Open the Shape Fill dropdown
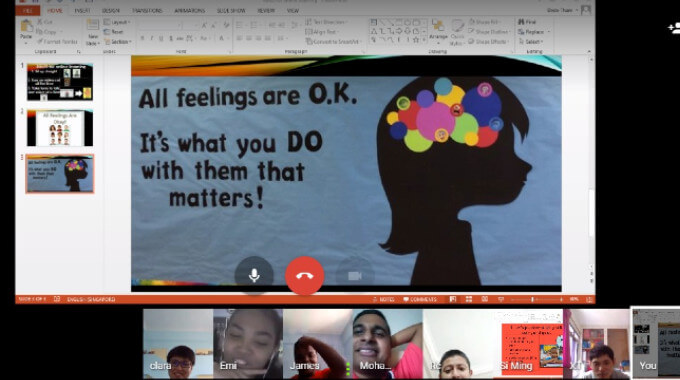Viewport: 680px width, 380px height. pos(486,22)
